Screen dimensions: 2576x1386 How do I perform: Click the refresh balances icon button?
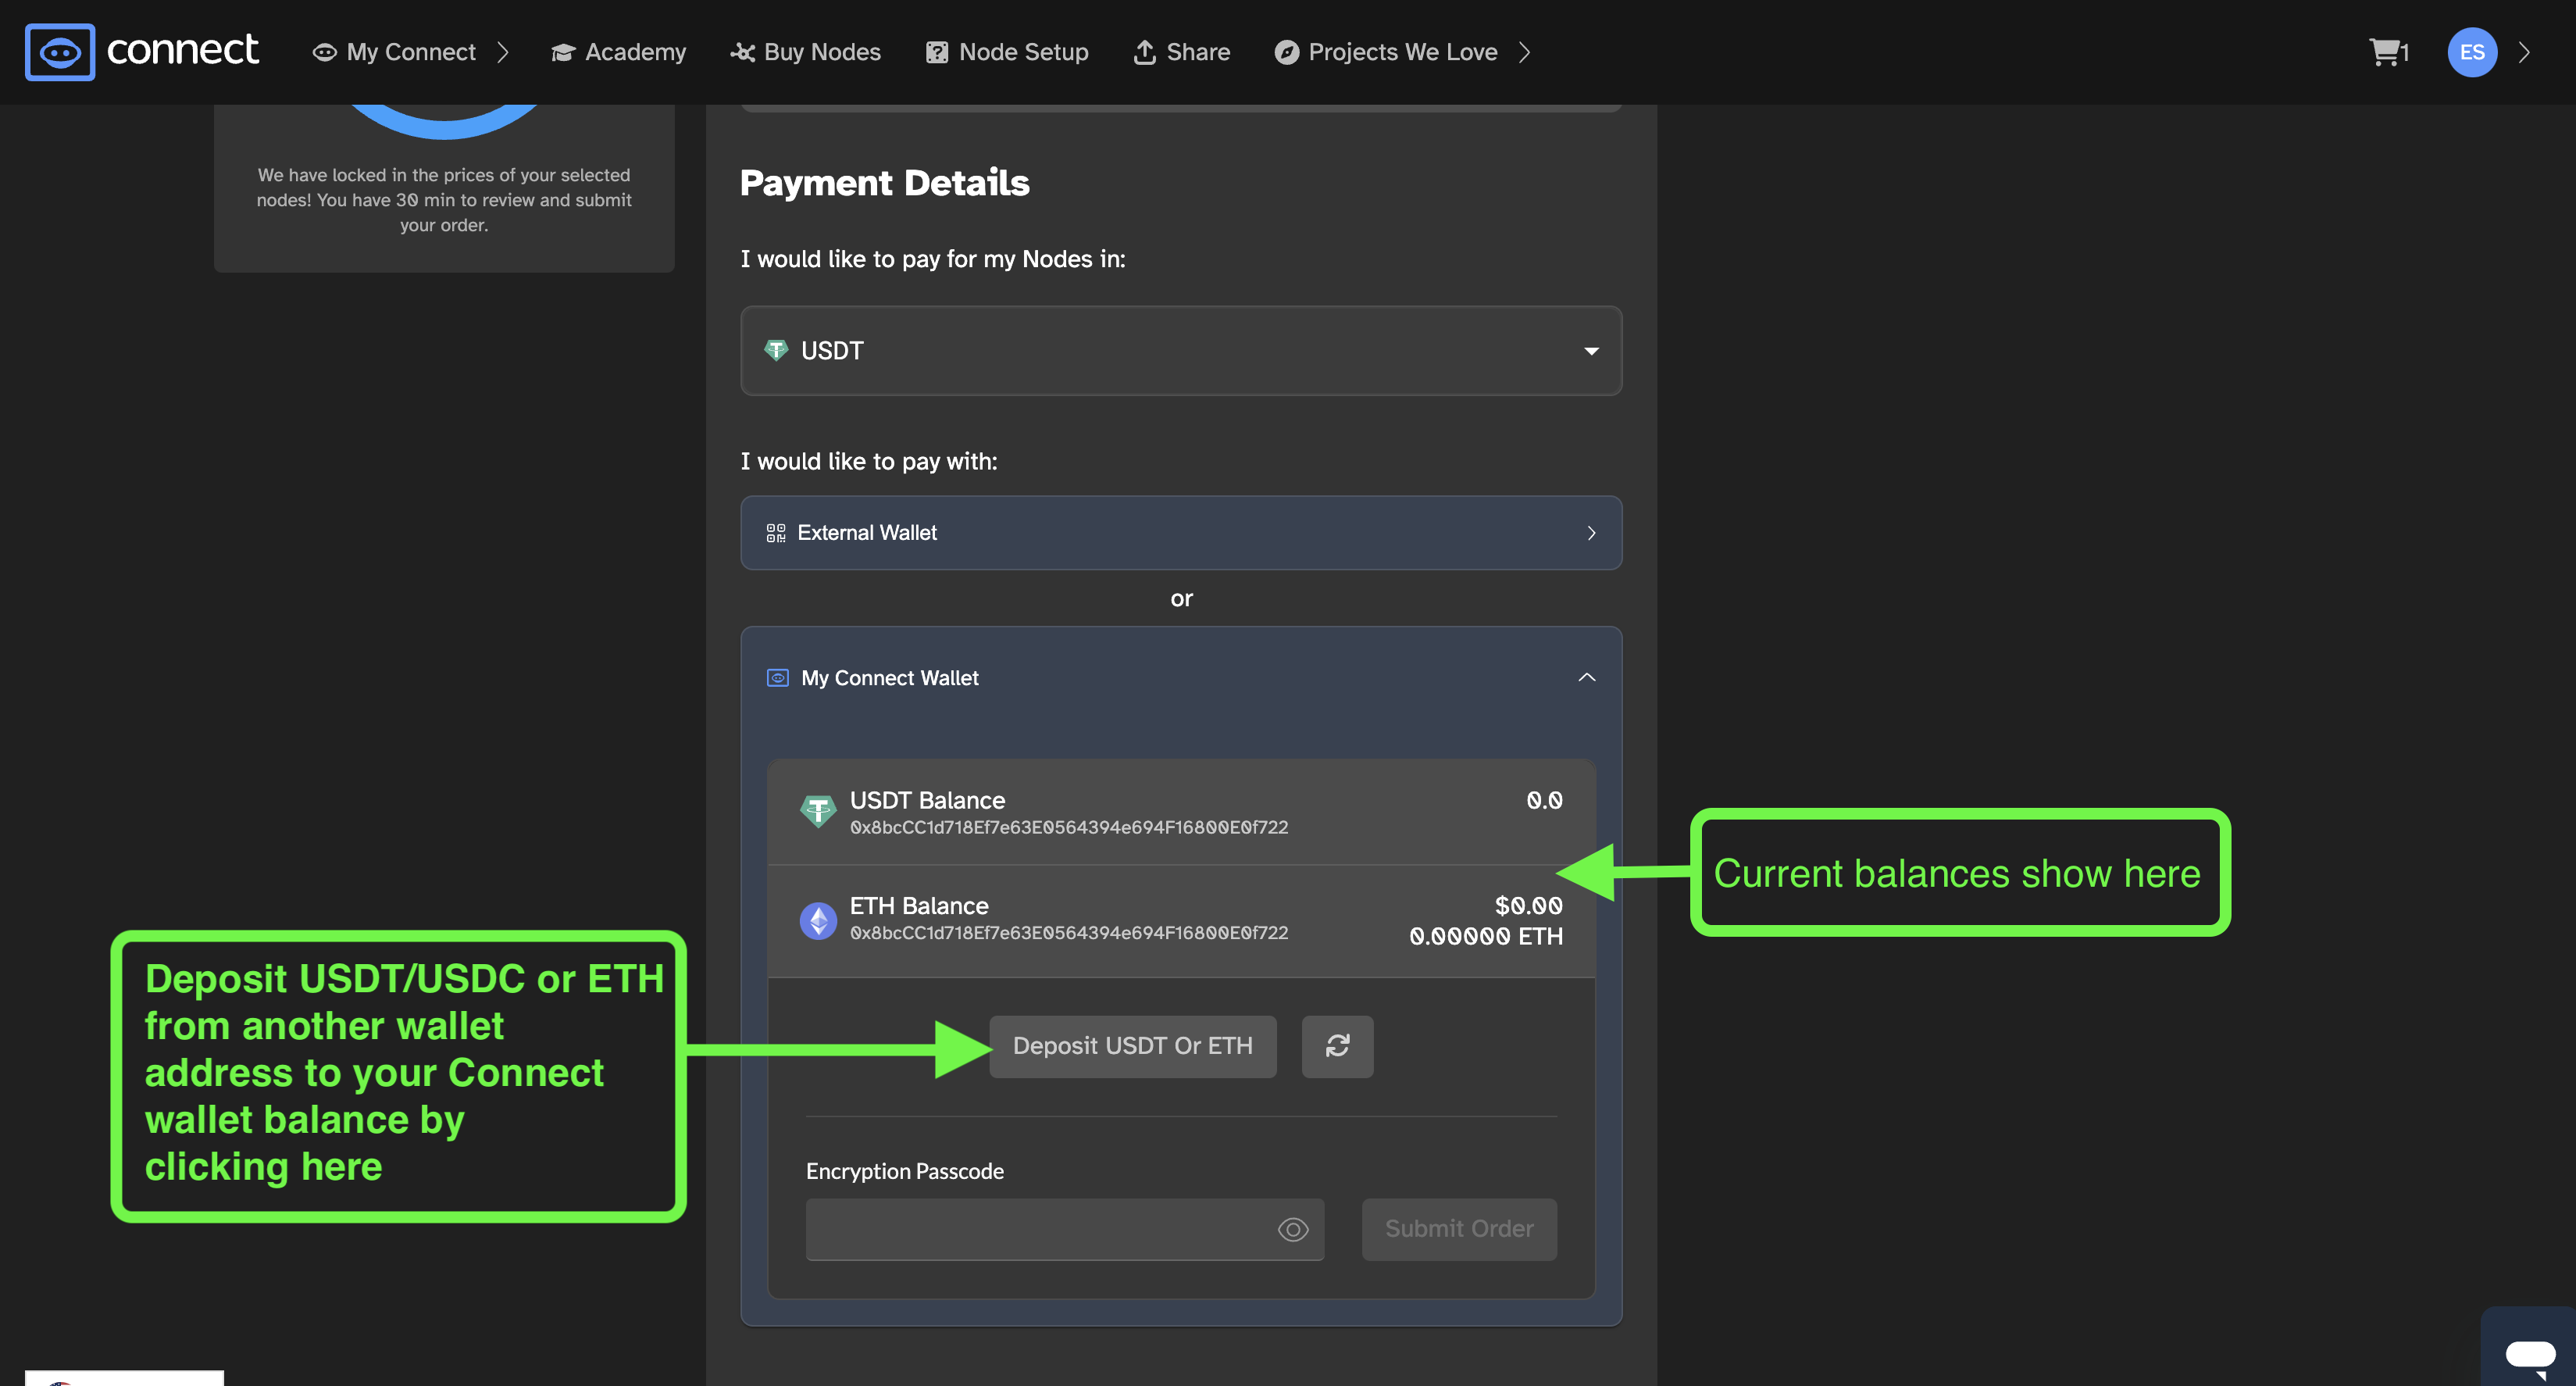pyautogui.click(x=1337, y=1046)
